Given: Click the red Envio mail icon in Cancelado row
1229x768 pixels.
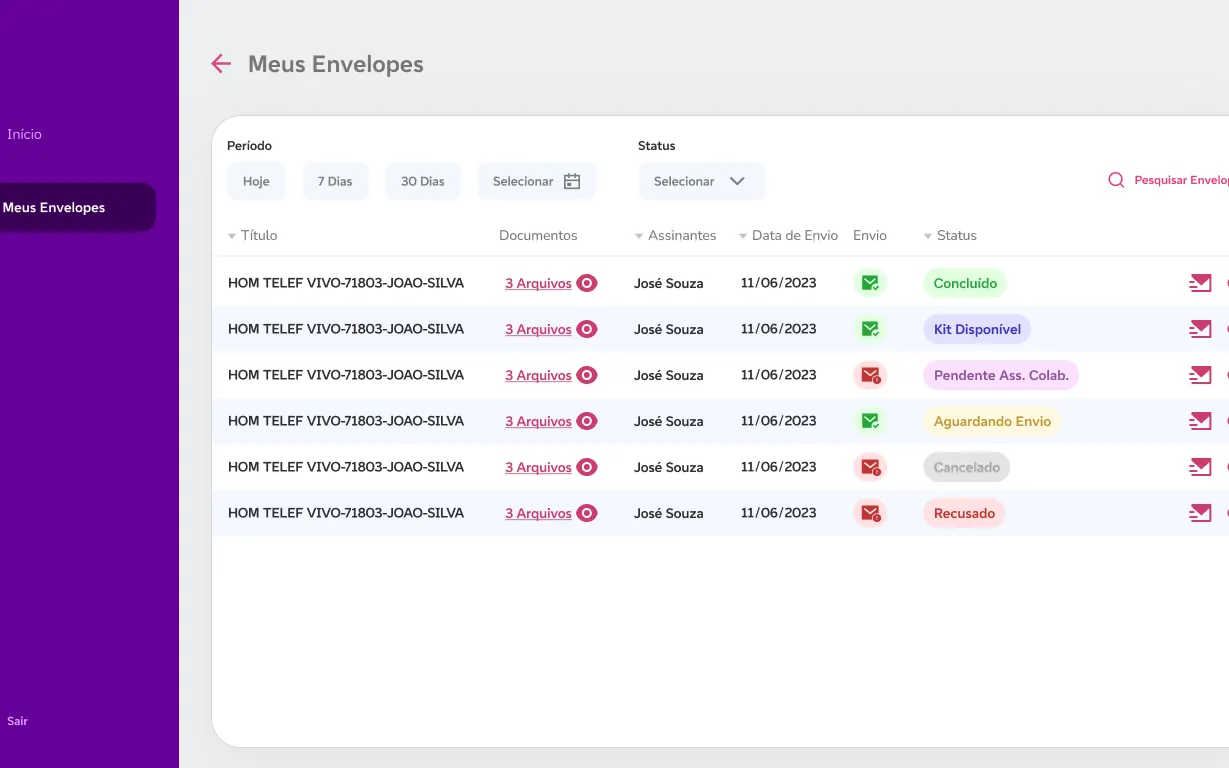Looking at the screenshot, I should (x=870, y=467).
